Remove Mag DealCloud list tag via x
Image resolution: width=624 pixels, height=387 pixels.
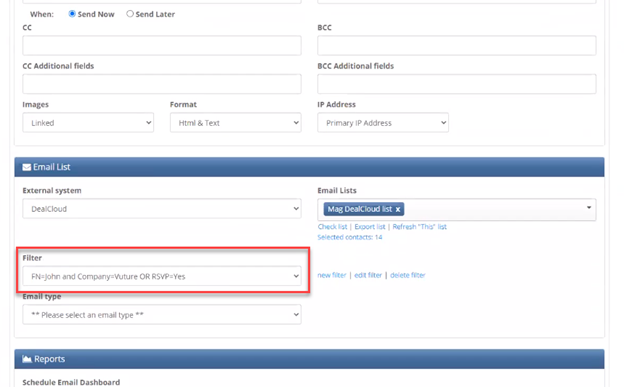[398, 209]
